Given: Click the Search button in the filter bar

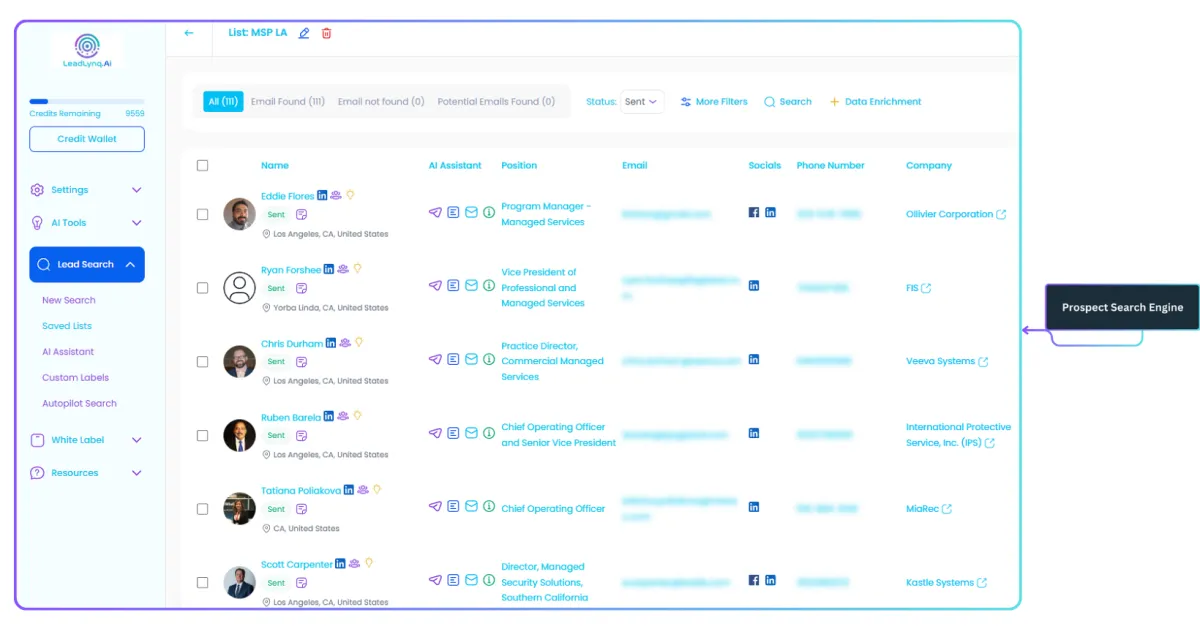Looking at the screenshot, I should pos(788,101).
